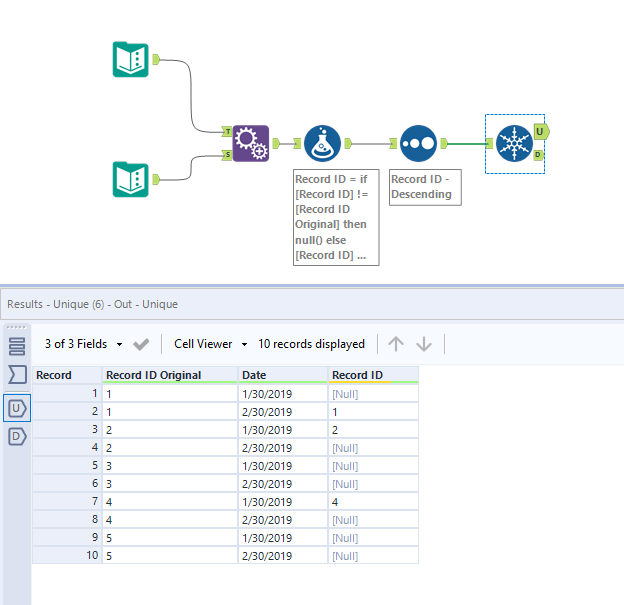Click lower Text Input output anchor

[x=156, y=180]
